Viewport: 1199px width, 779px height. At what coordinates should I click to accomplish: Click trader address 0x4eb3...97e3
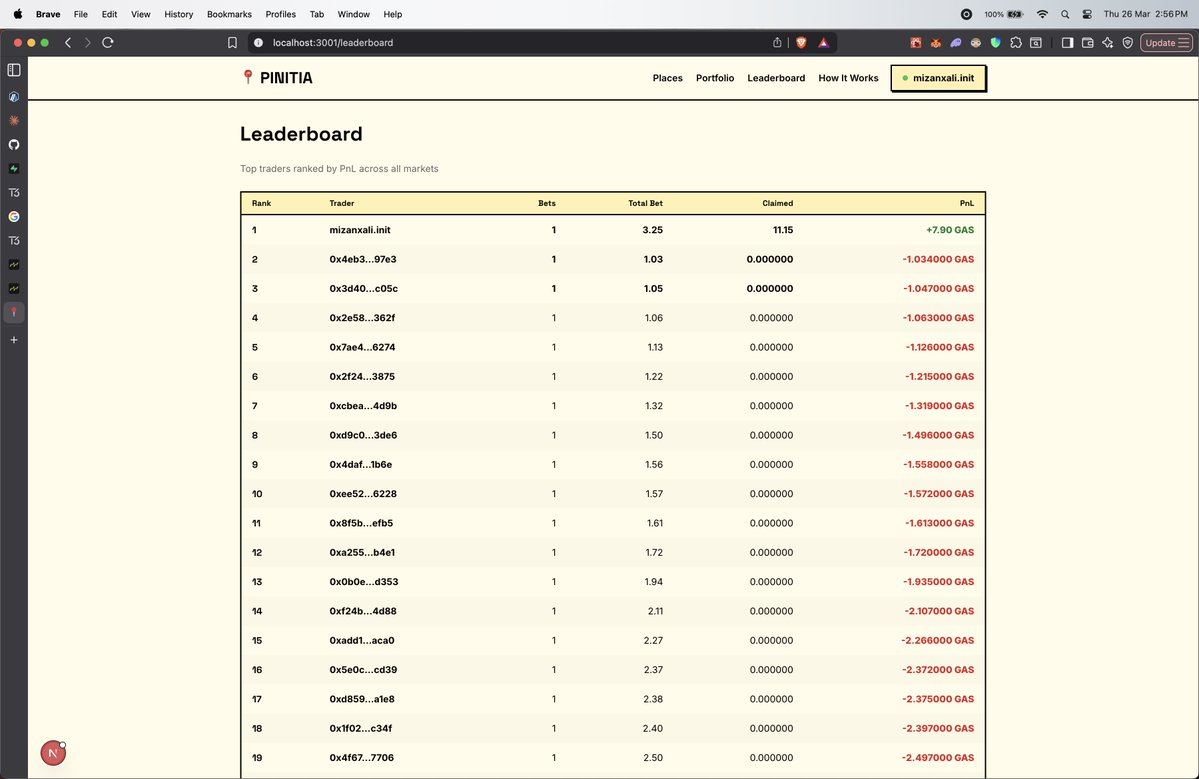[362, 259]
